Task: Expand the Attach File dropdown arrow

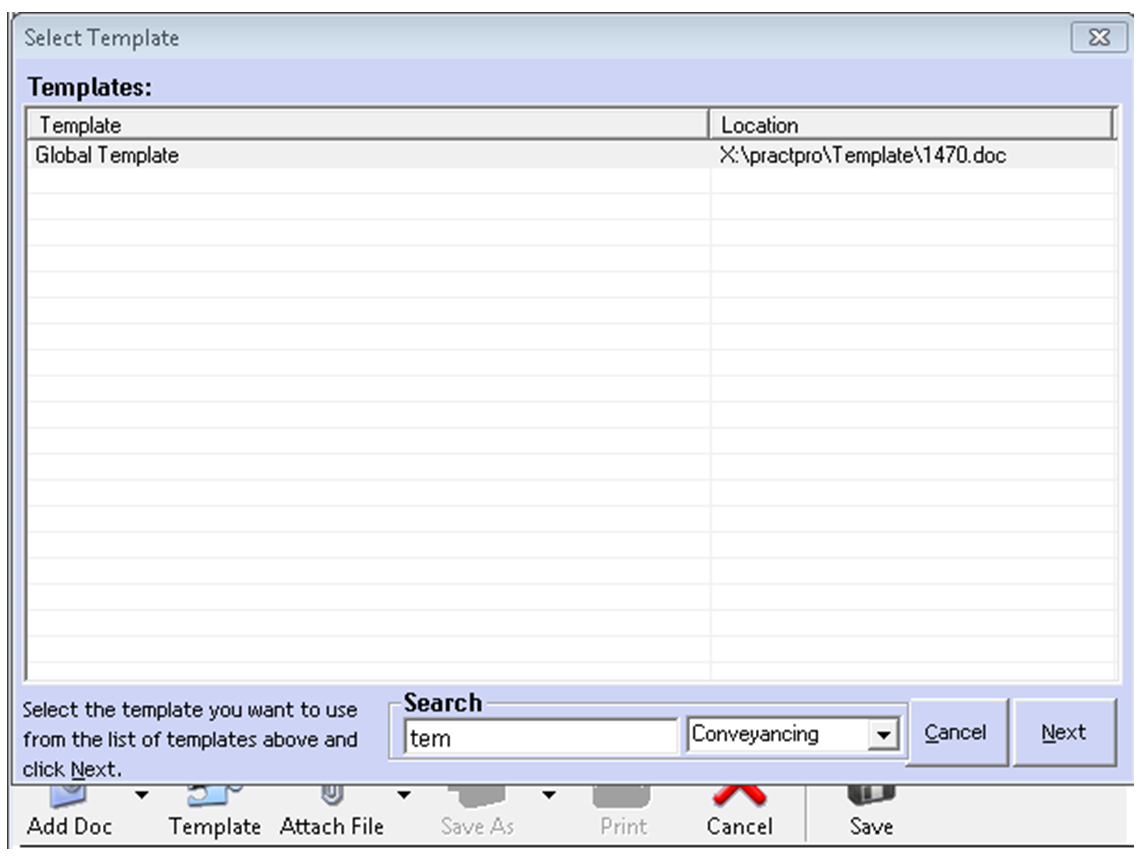Action: 404,796
